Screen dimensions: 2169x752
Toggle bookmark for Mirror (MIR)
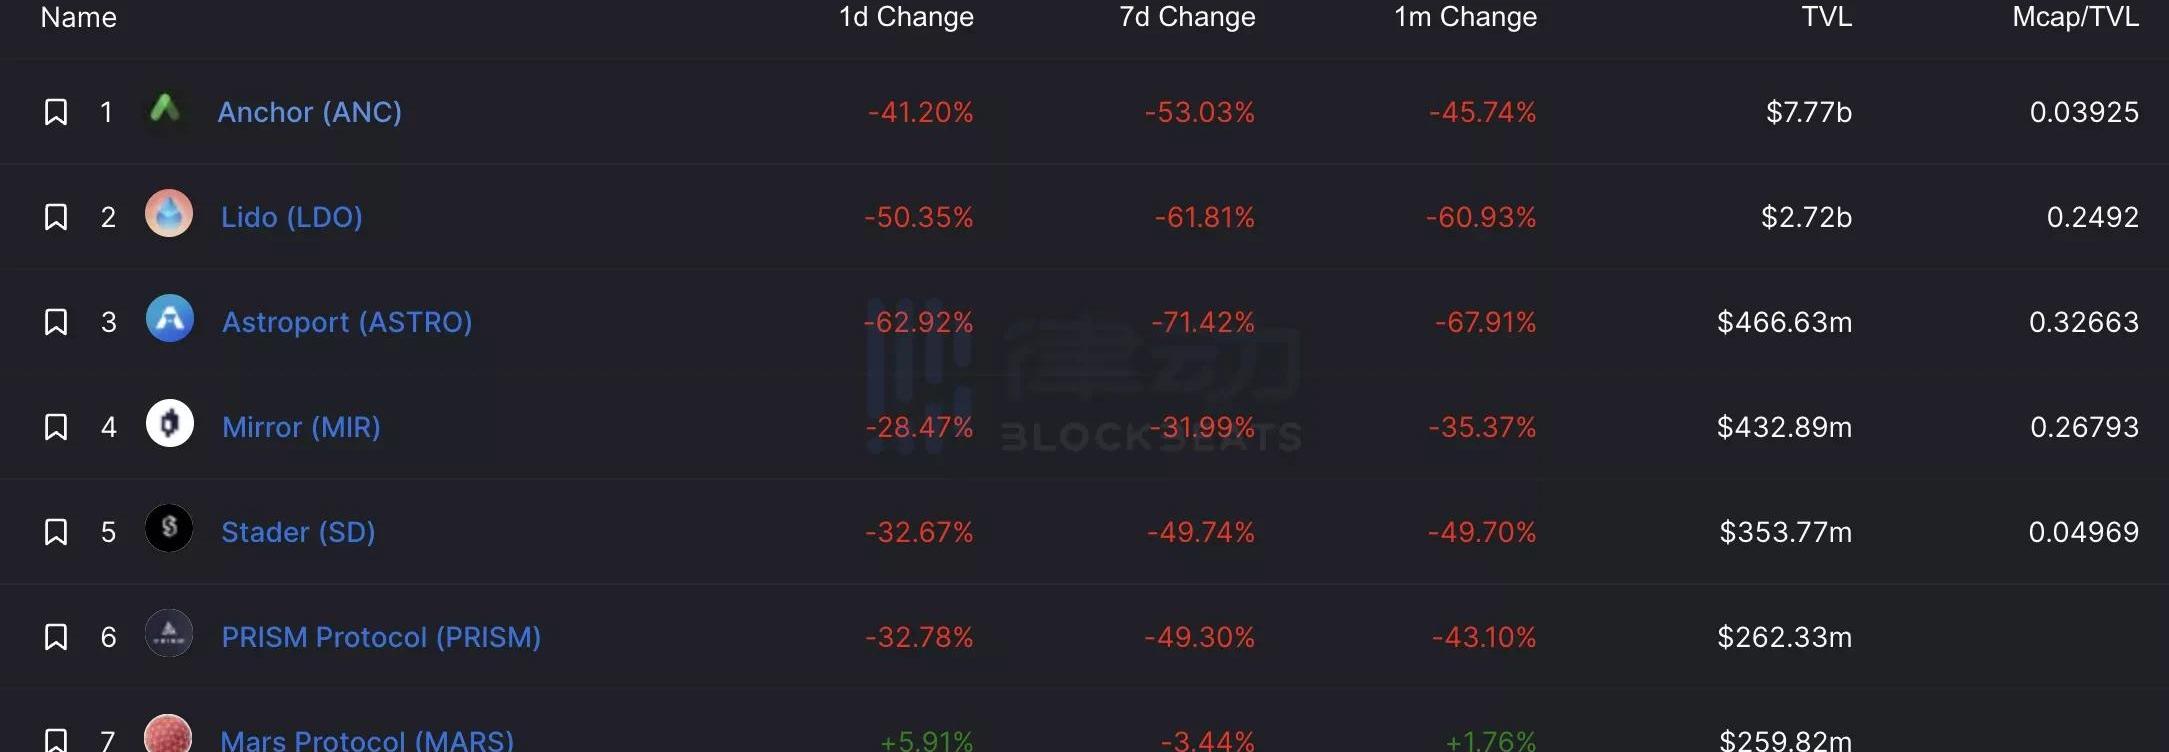[56, 427]
